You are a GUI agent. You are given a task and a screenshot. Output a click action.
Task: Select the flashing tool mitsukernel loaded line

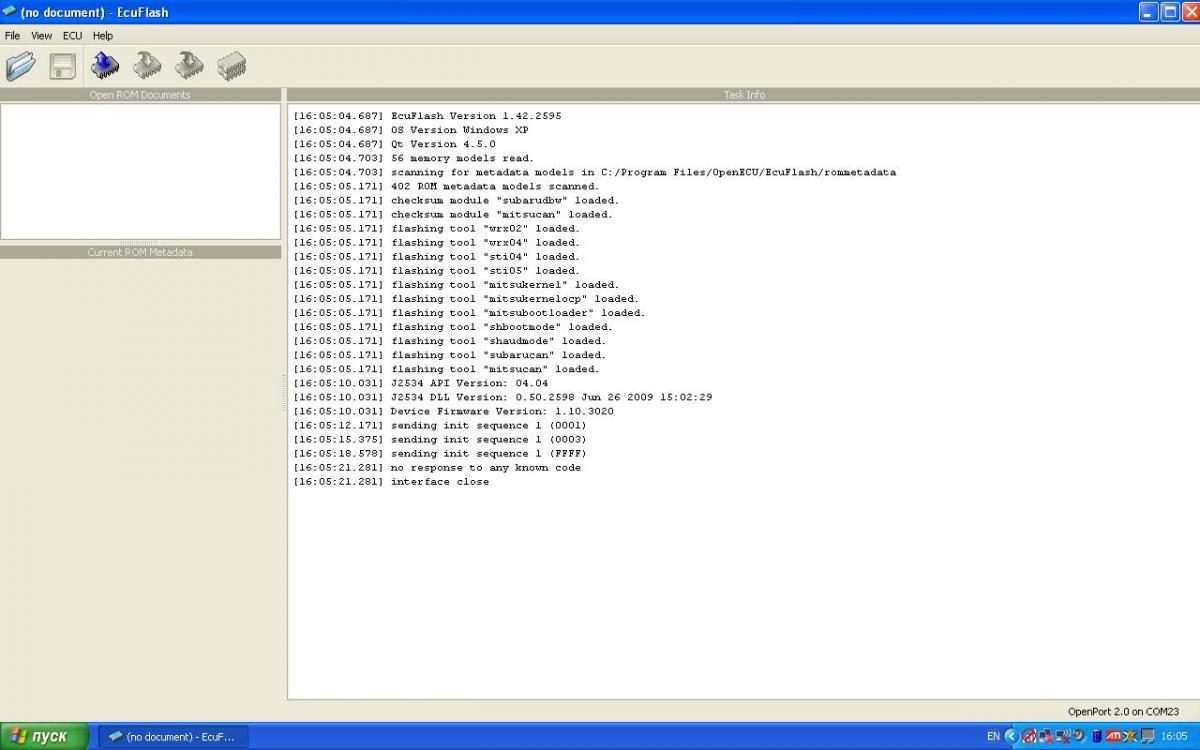pyautogui.click(x=456, y=284)
